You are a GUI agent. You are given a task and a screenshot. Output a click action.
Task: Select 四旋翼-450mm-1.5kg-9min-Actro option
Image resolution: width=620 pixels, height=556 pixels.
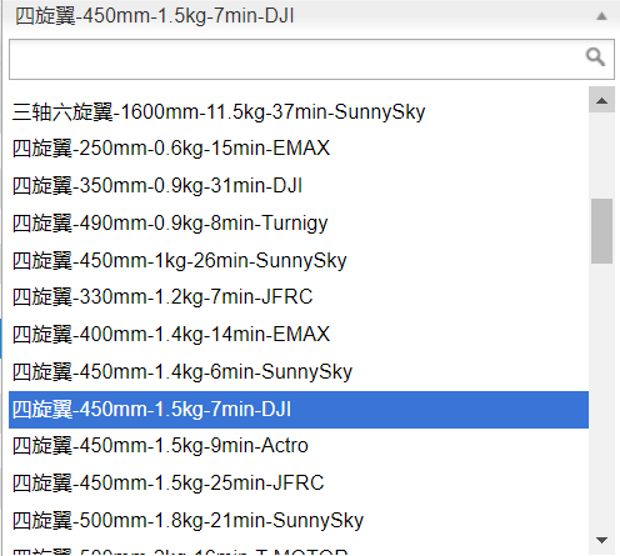point(299,446)
